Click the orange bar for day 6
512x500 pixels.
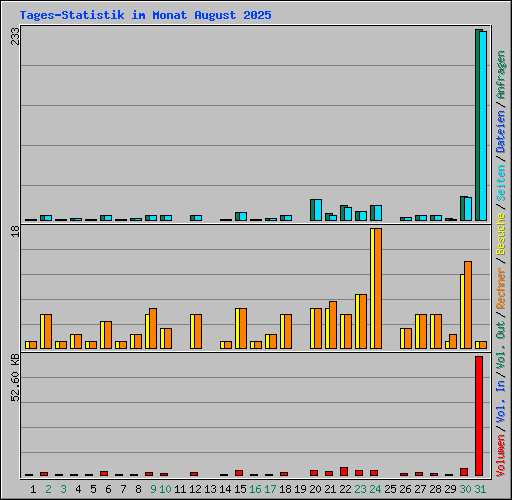(x=108, y=335)
